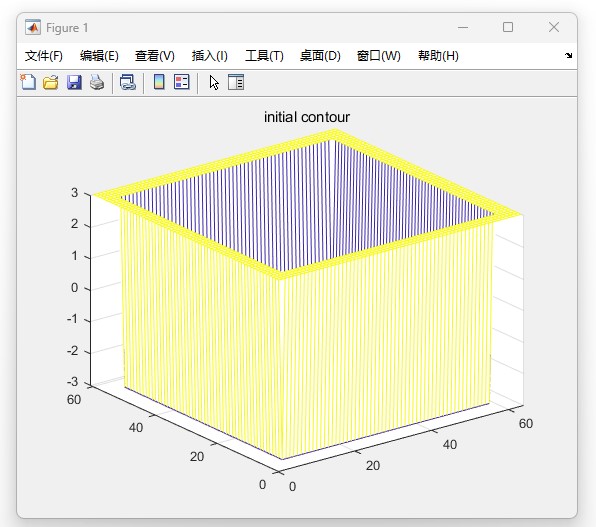Print the figure using the printer icon

[97, 82]
